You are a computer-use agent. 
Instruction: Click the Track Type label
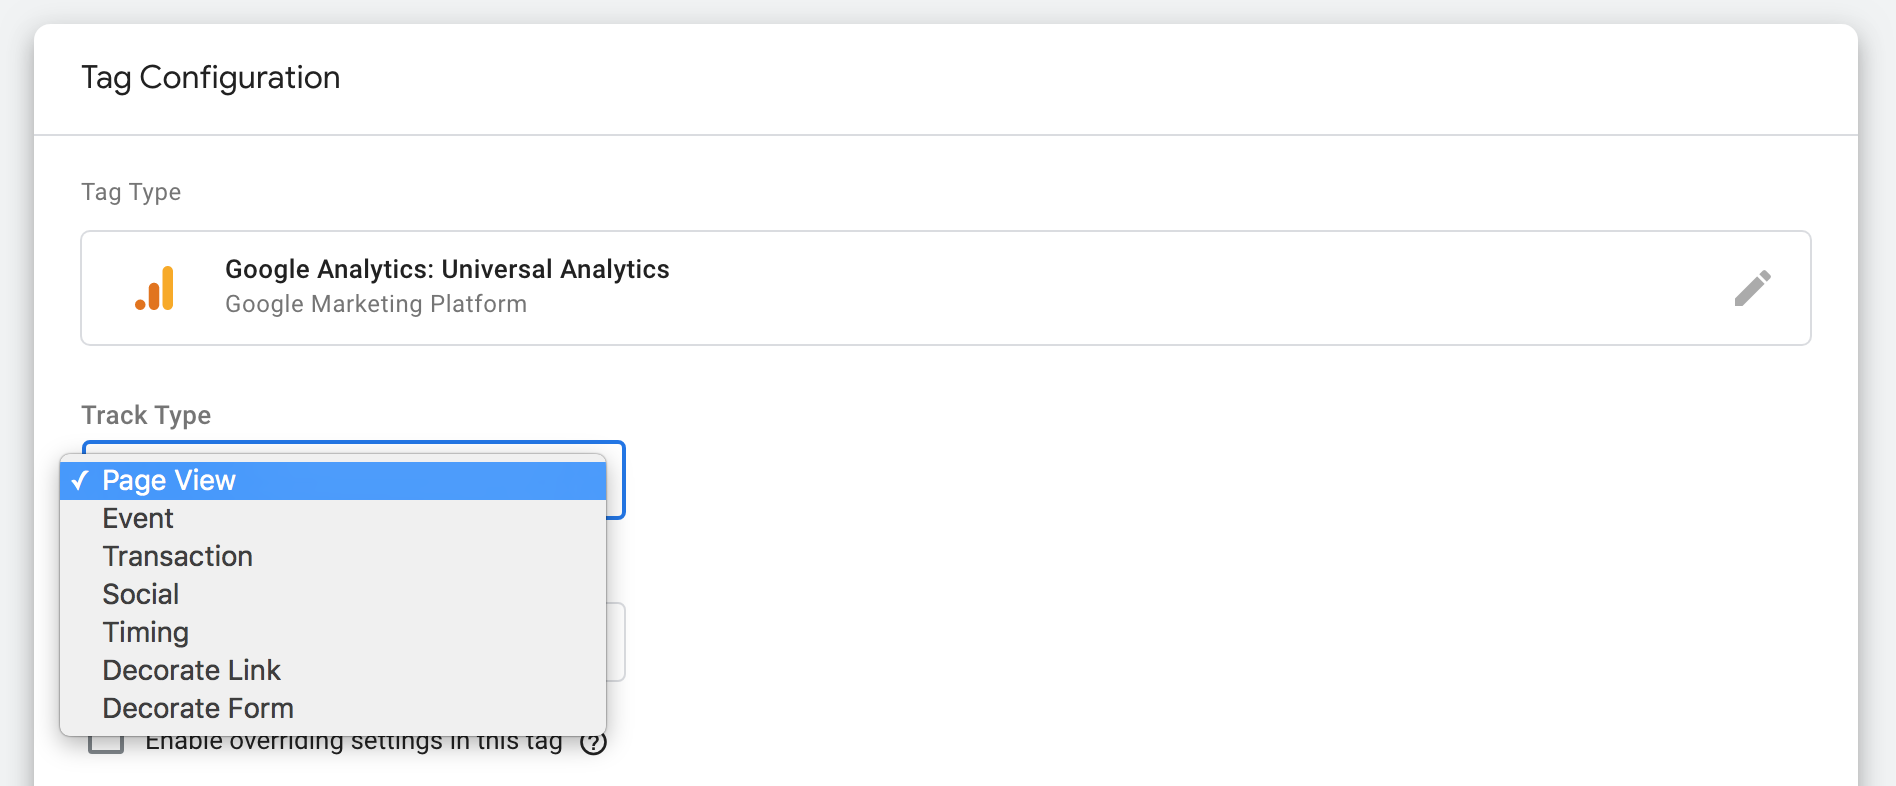146,415
